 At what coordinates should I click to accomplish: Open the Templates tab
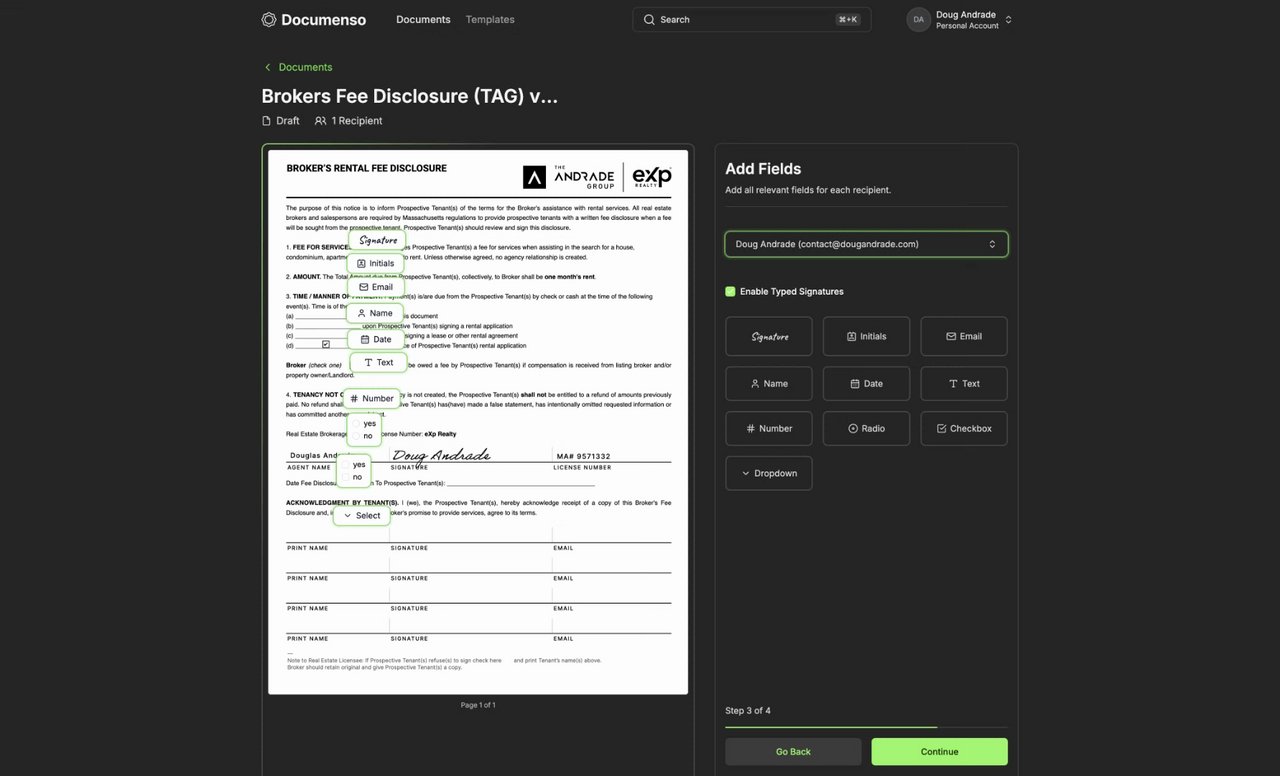490,20
